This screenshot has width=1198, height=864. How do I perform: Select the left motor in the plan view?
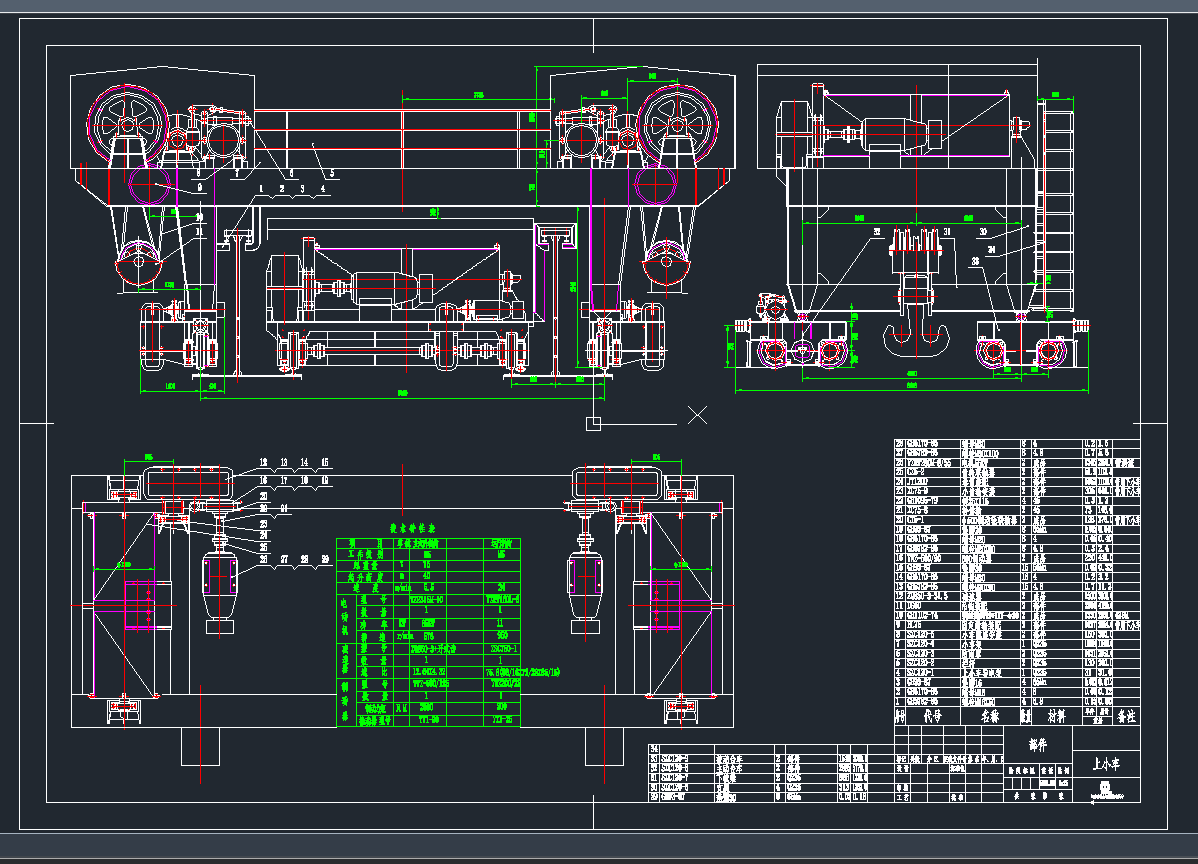(219, 583)
